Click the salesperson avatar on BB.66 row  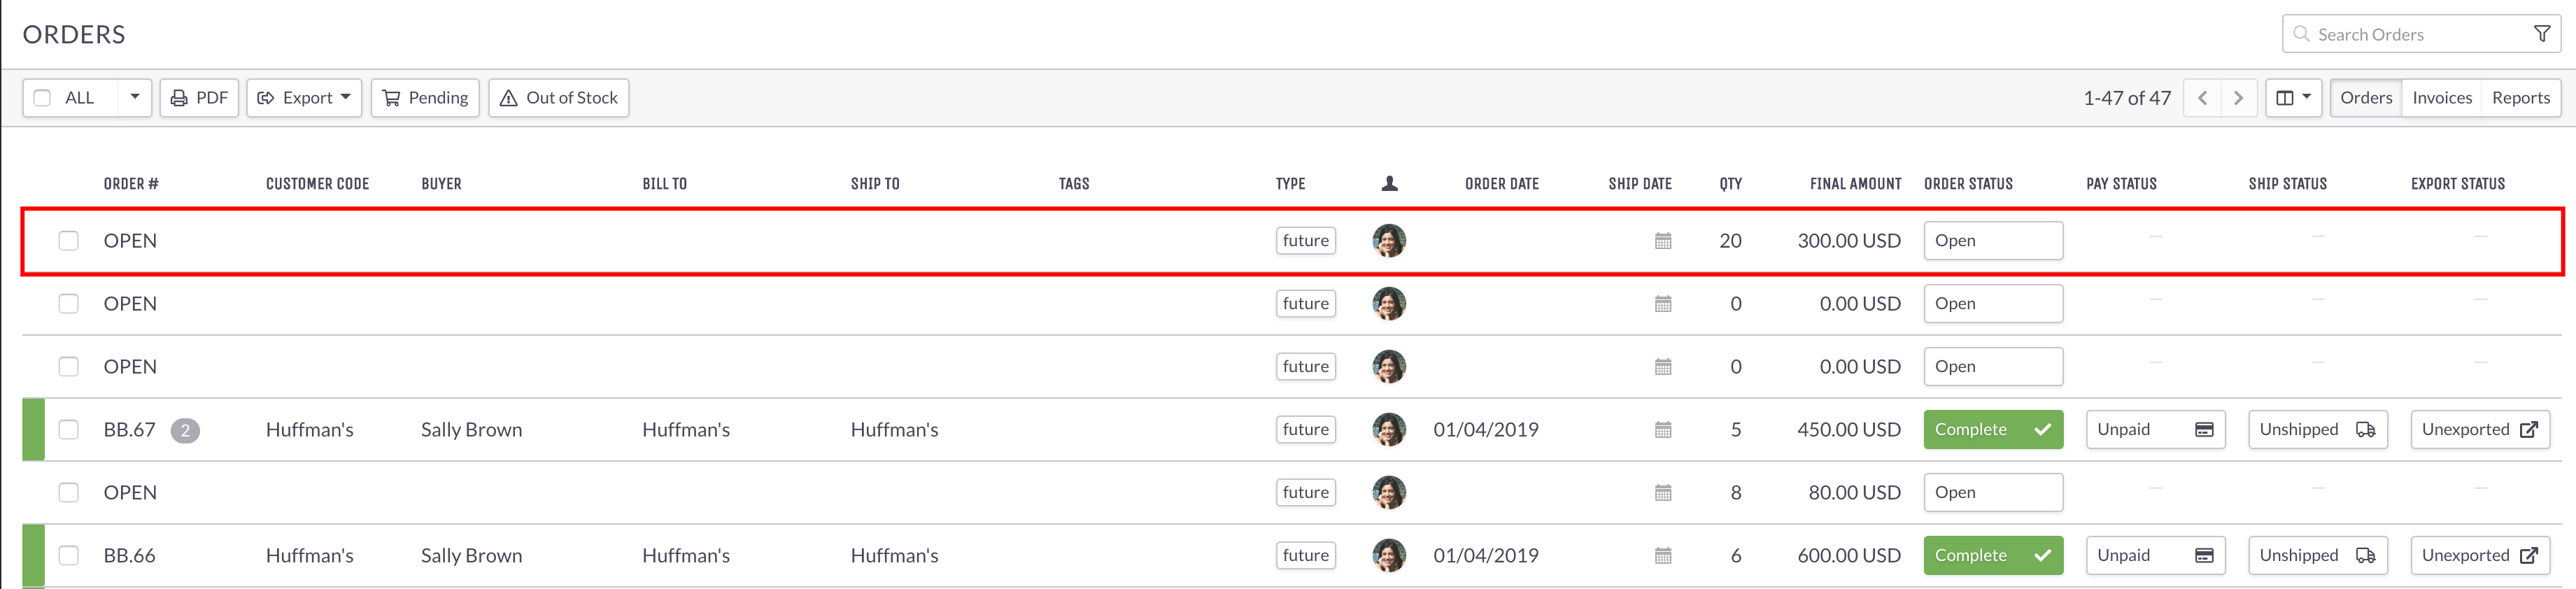1389,556
